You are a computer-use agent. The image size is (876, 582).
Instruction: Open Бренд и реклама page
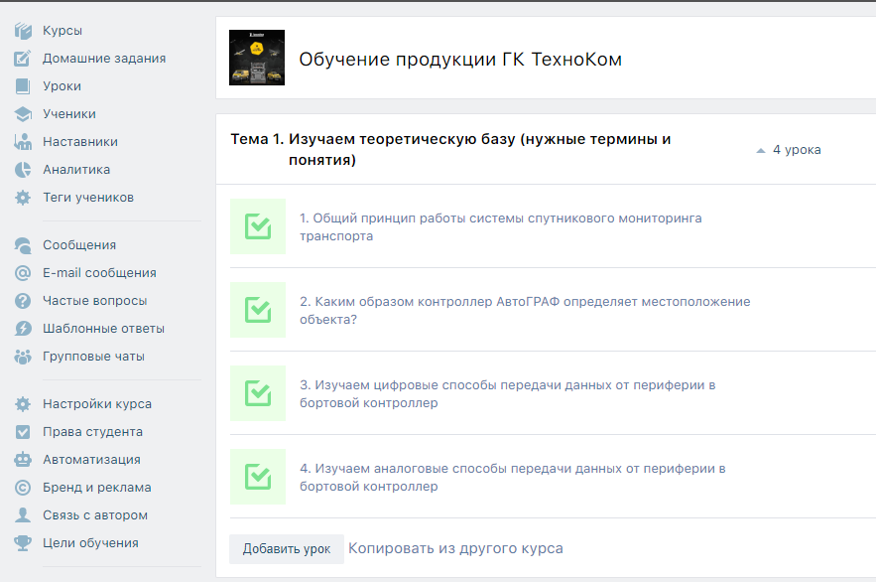point(97,488)
